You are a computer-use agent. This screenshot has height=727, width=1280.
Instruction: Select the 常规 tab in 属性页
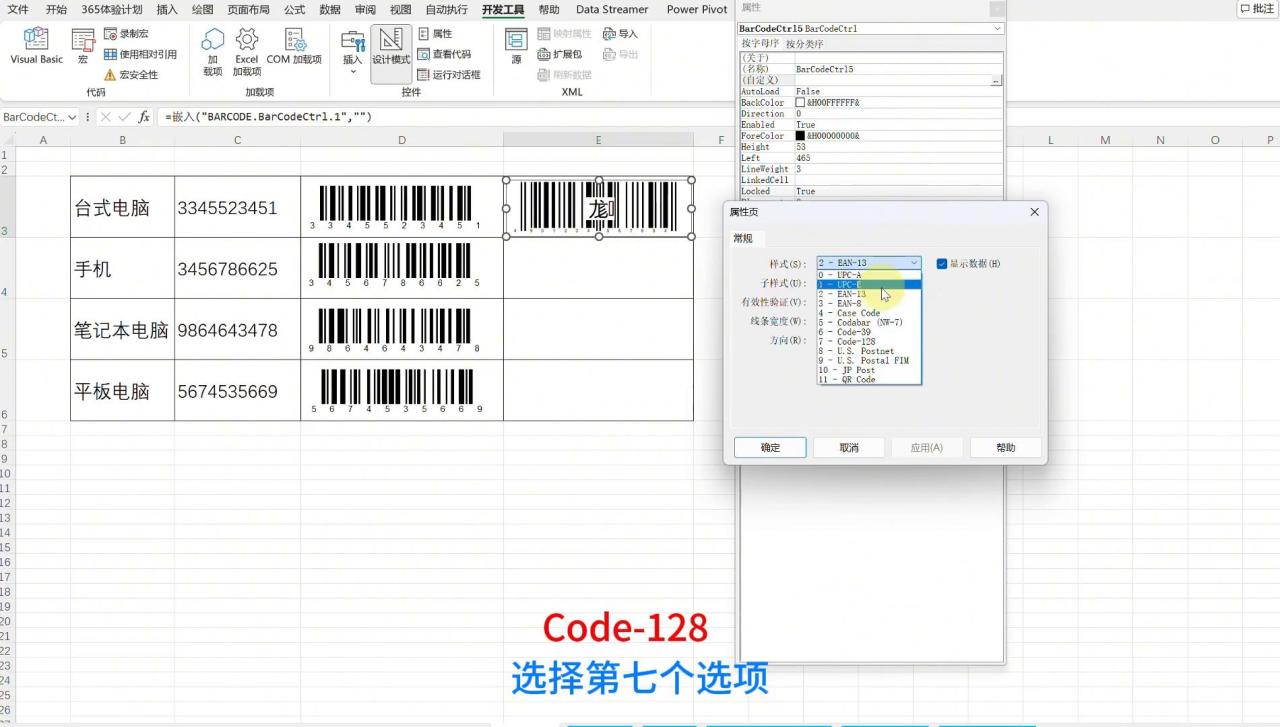(x=743, y=238)
